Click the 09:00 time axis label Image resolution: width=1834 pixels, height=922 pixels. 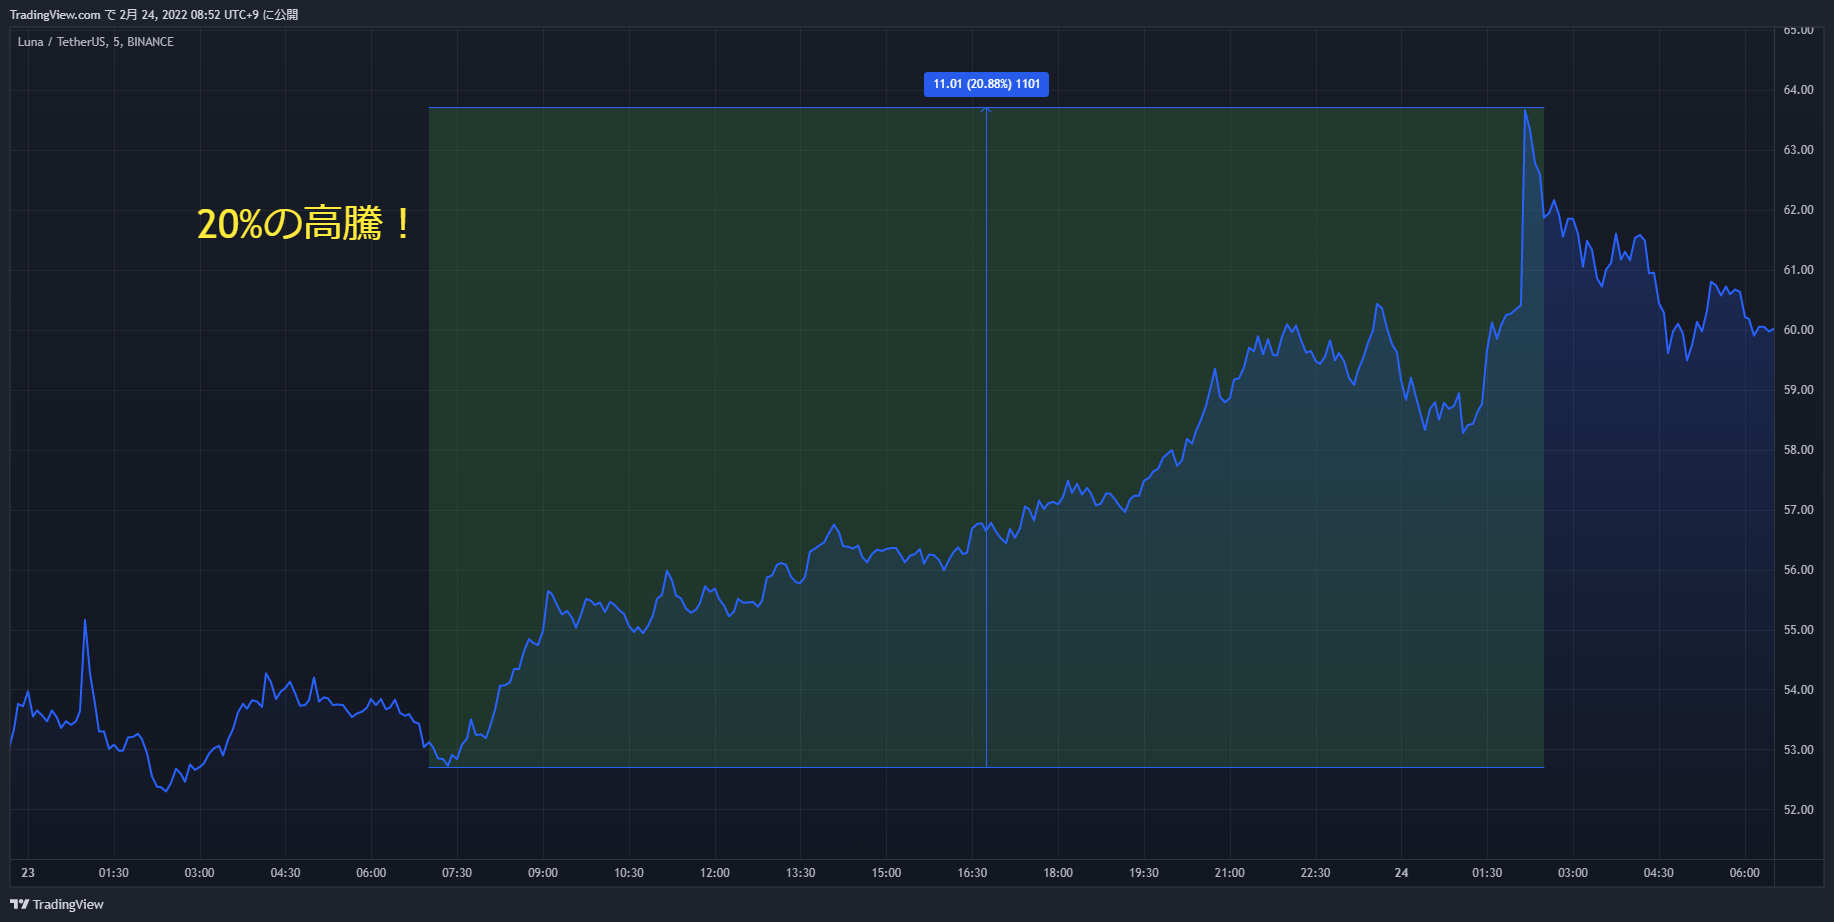pyautogui.click(x=543, y=873)
